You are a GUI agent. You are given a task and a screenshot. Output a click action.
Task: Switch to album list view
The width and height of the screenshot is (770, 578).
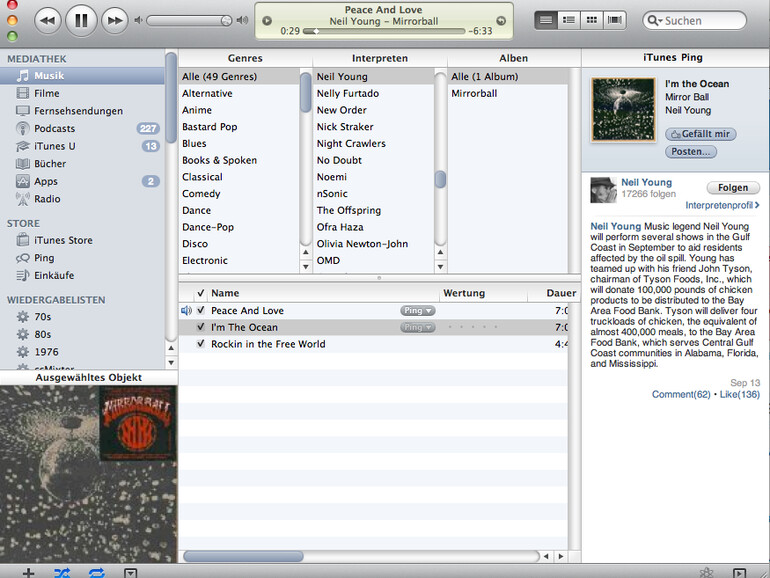pyautogui.click(x=569, y=20)
